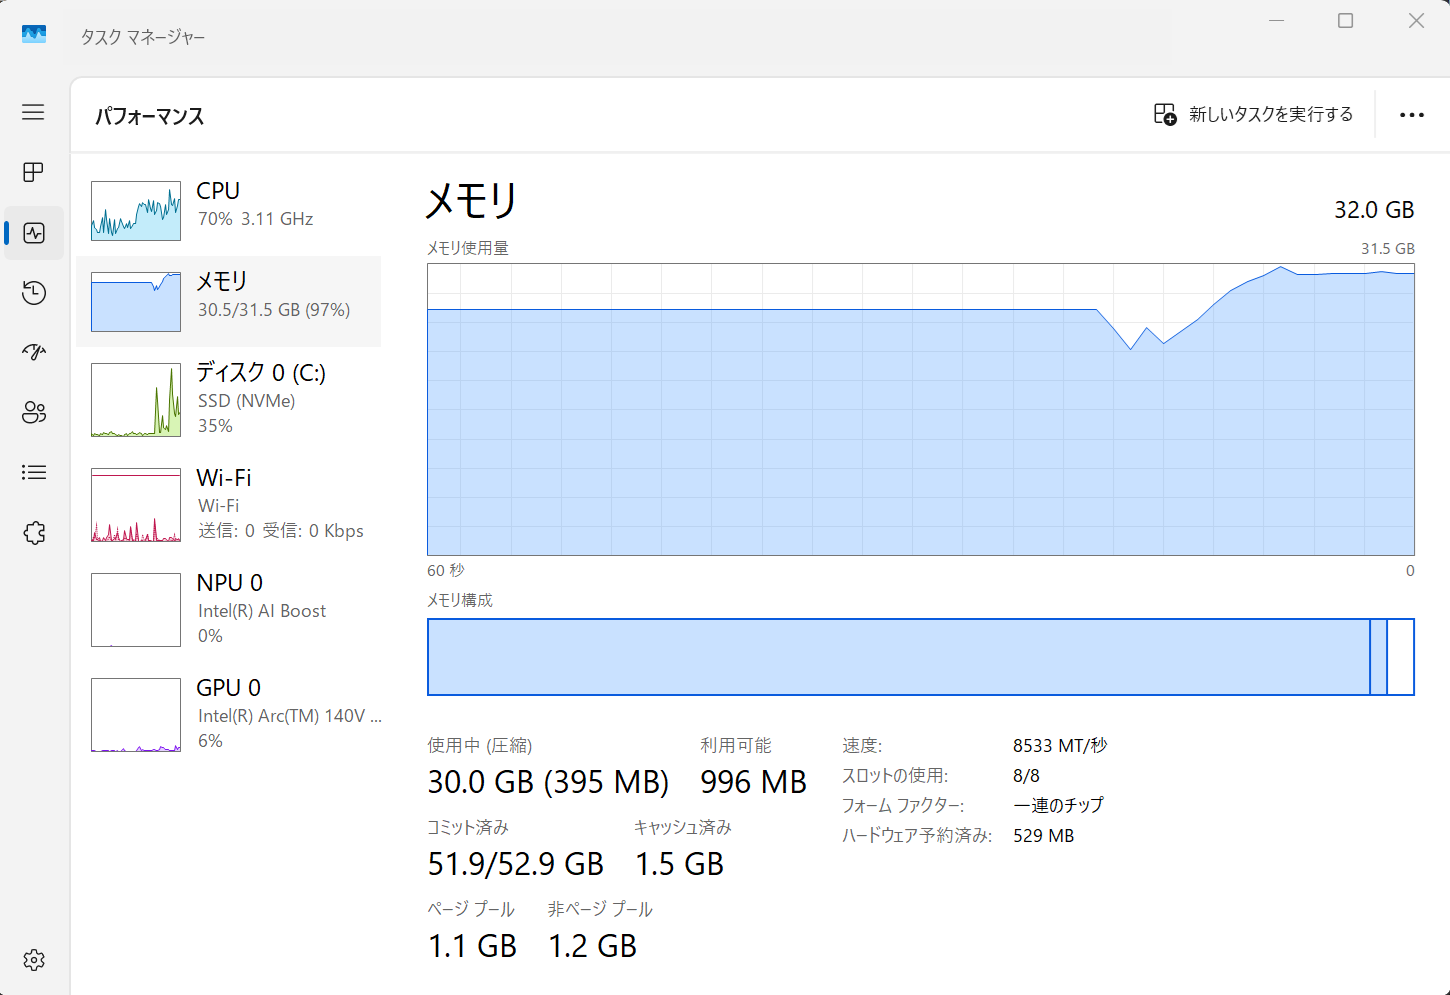Viewport: 1450px width, 995px height.
Task: Select the Wi-Fi performance entry
Action: click(x=229, y=504)
